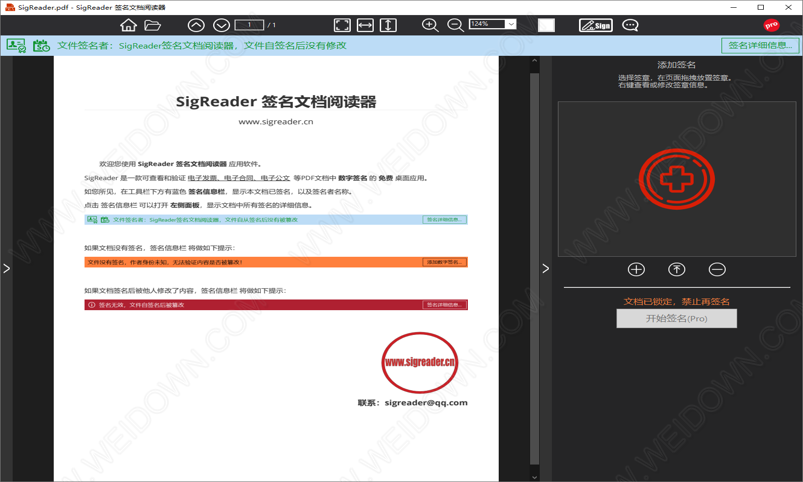Switch to full screen view icon
This screenshot has width=803, height=482.
[342, 25]
